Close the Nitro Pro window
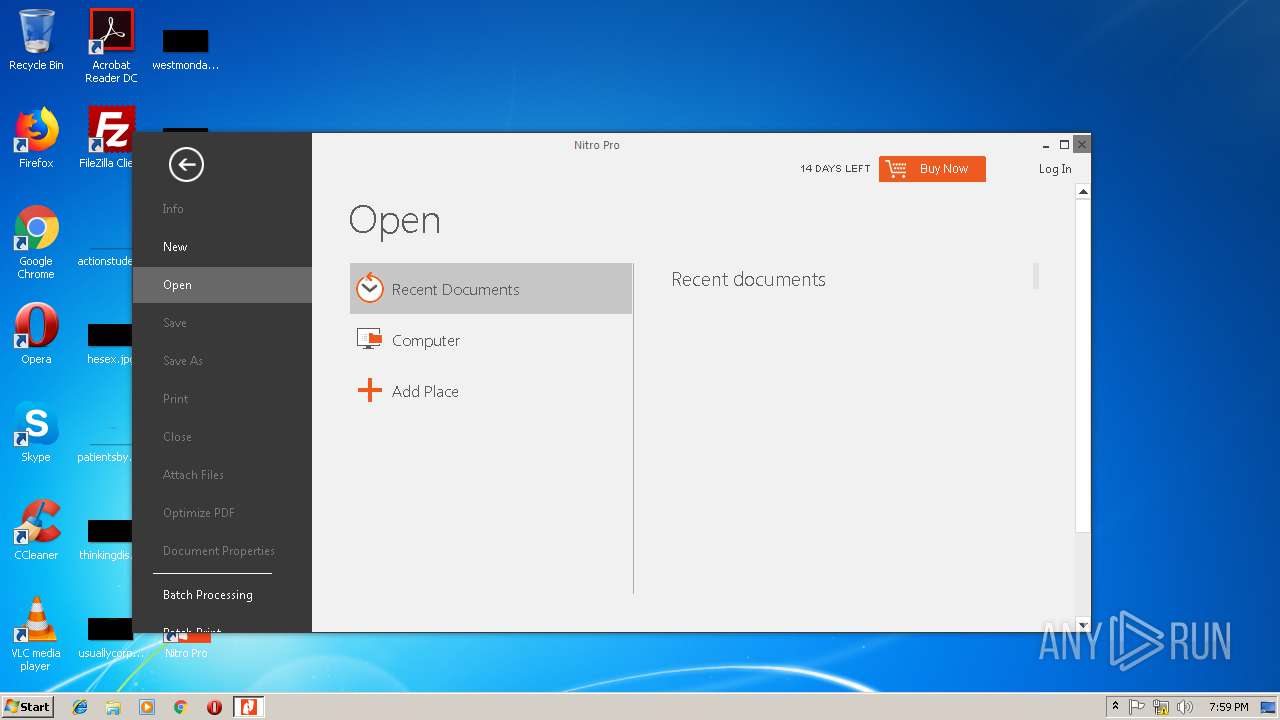1280x720 pixels. [x=1081, y=145]
